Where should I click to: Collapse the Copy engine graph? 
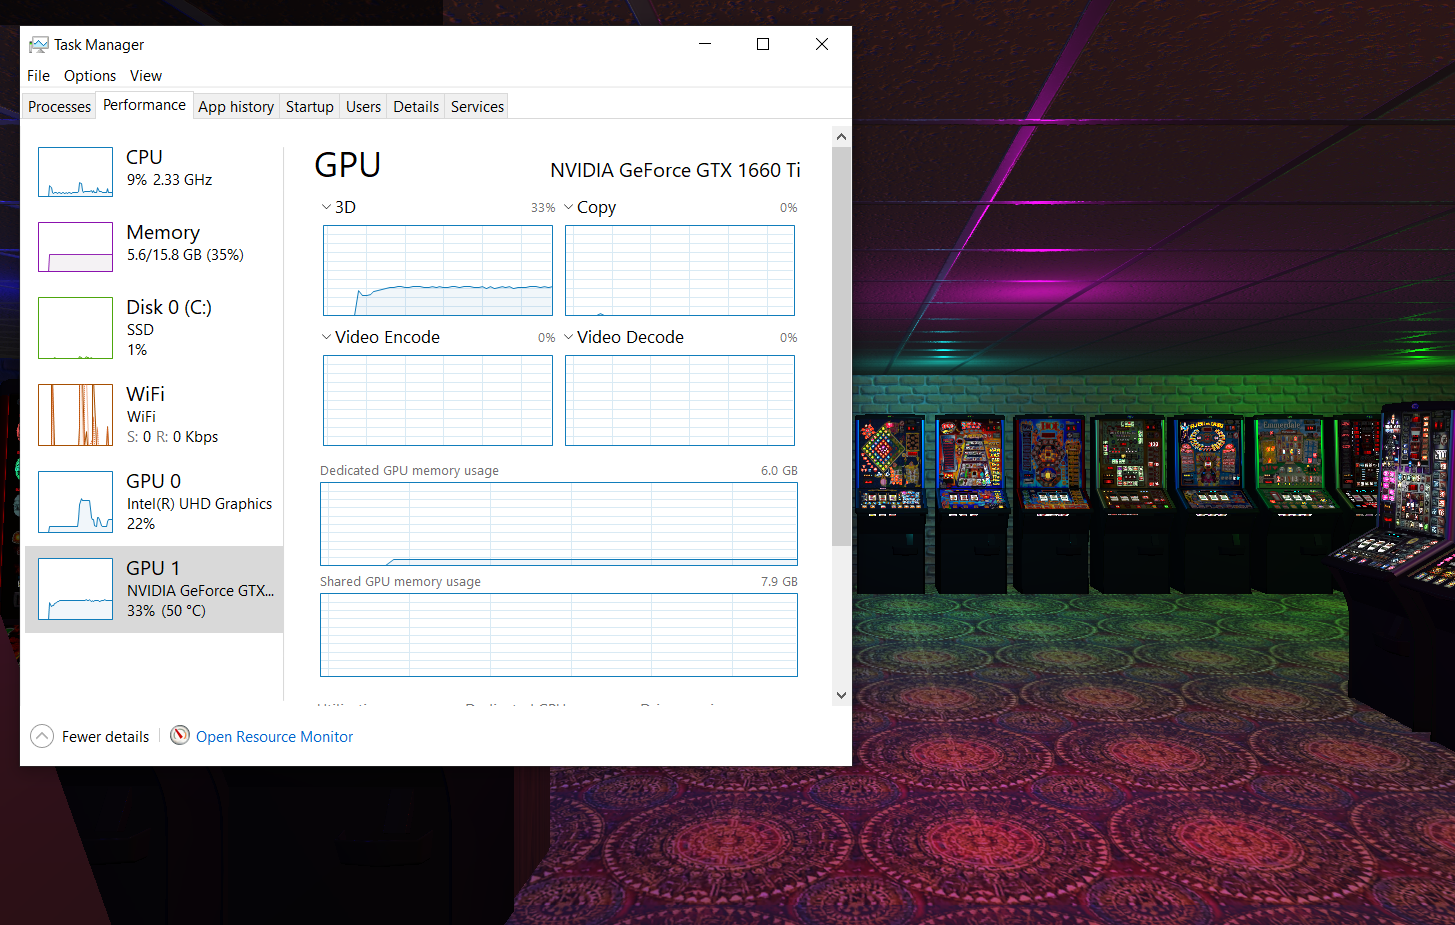[567, 207]
